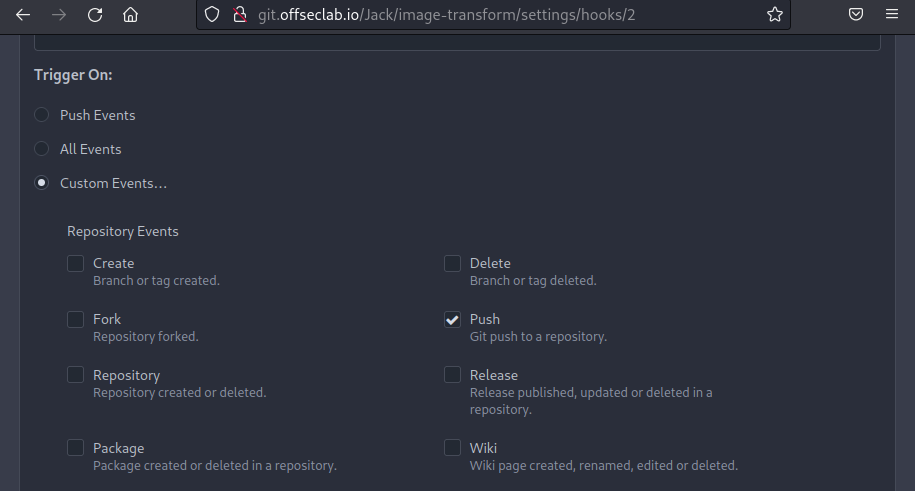The width and height of the screenshot is (915, 491).
Task: Go back to the previous page
Action: [23, 15]
